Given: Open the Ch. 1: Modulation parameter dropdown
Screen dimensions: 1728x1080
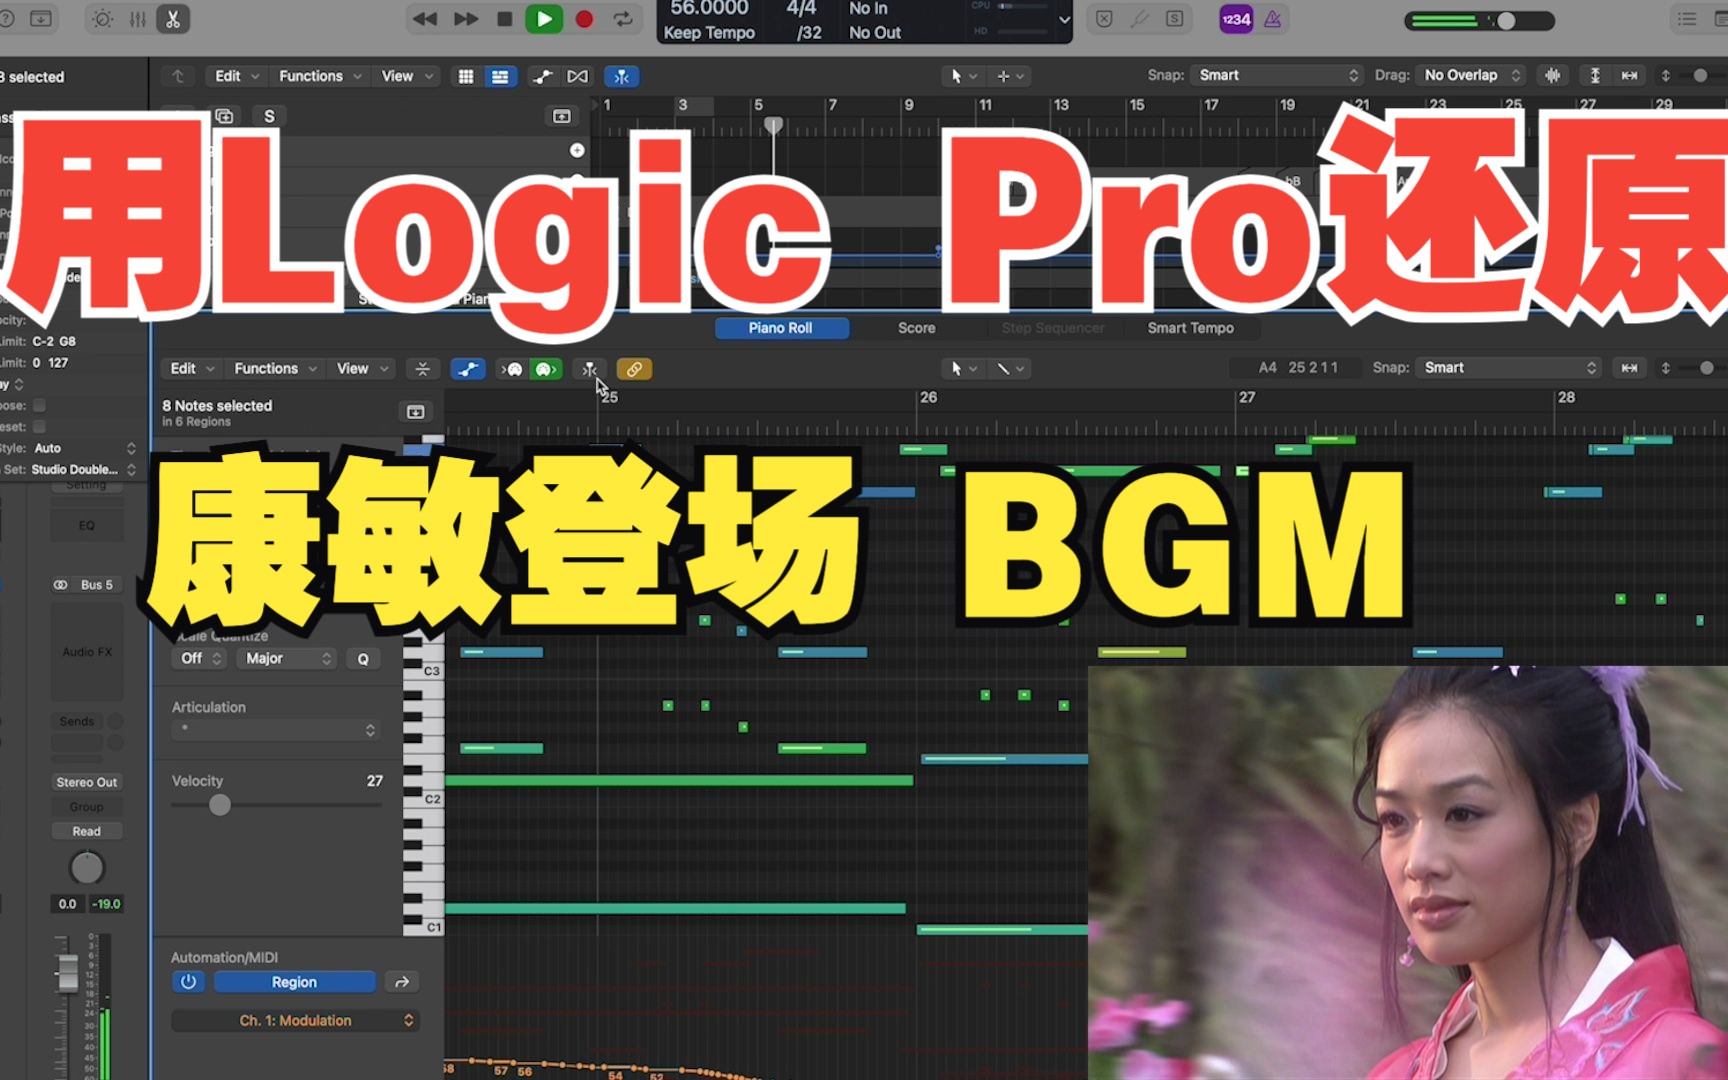Looking at the screenshot, I should click(294, 1020).
